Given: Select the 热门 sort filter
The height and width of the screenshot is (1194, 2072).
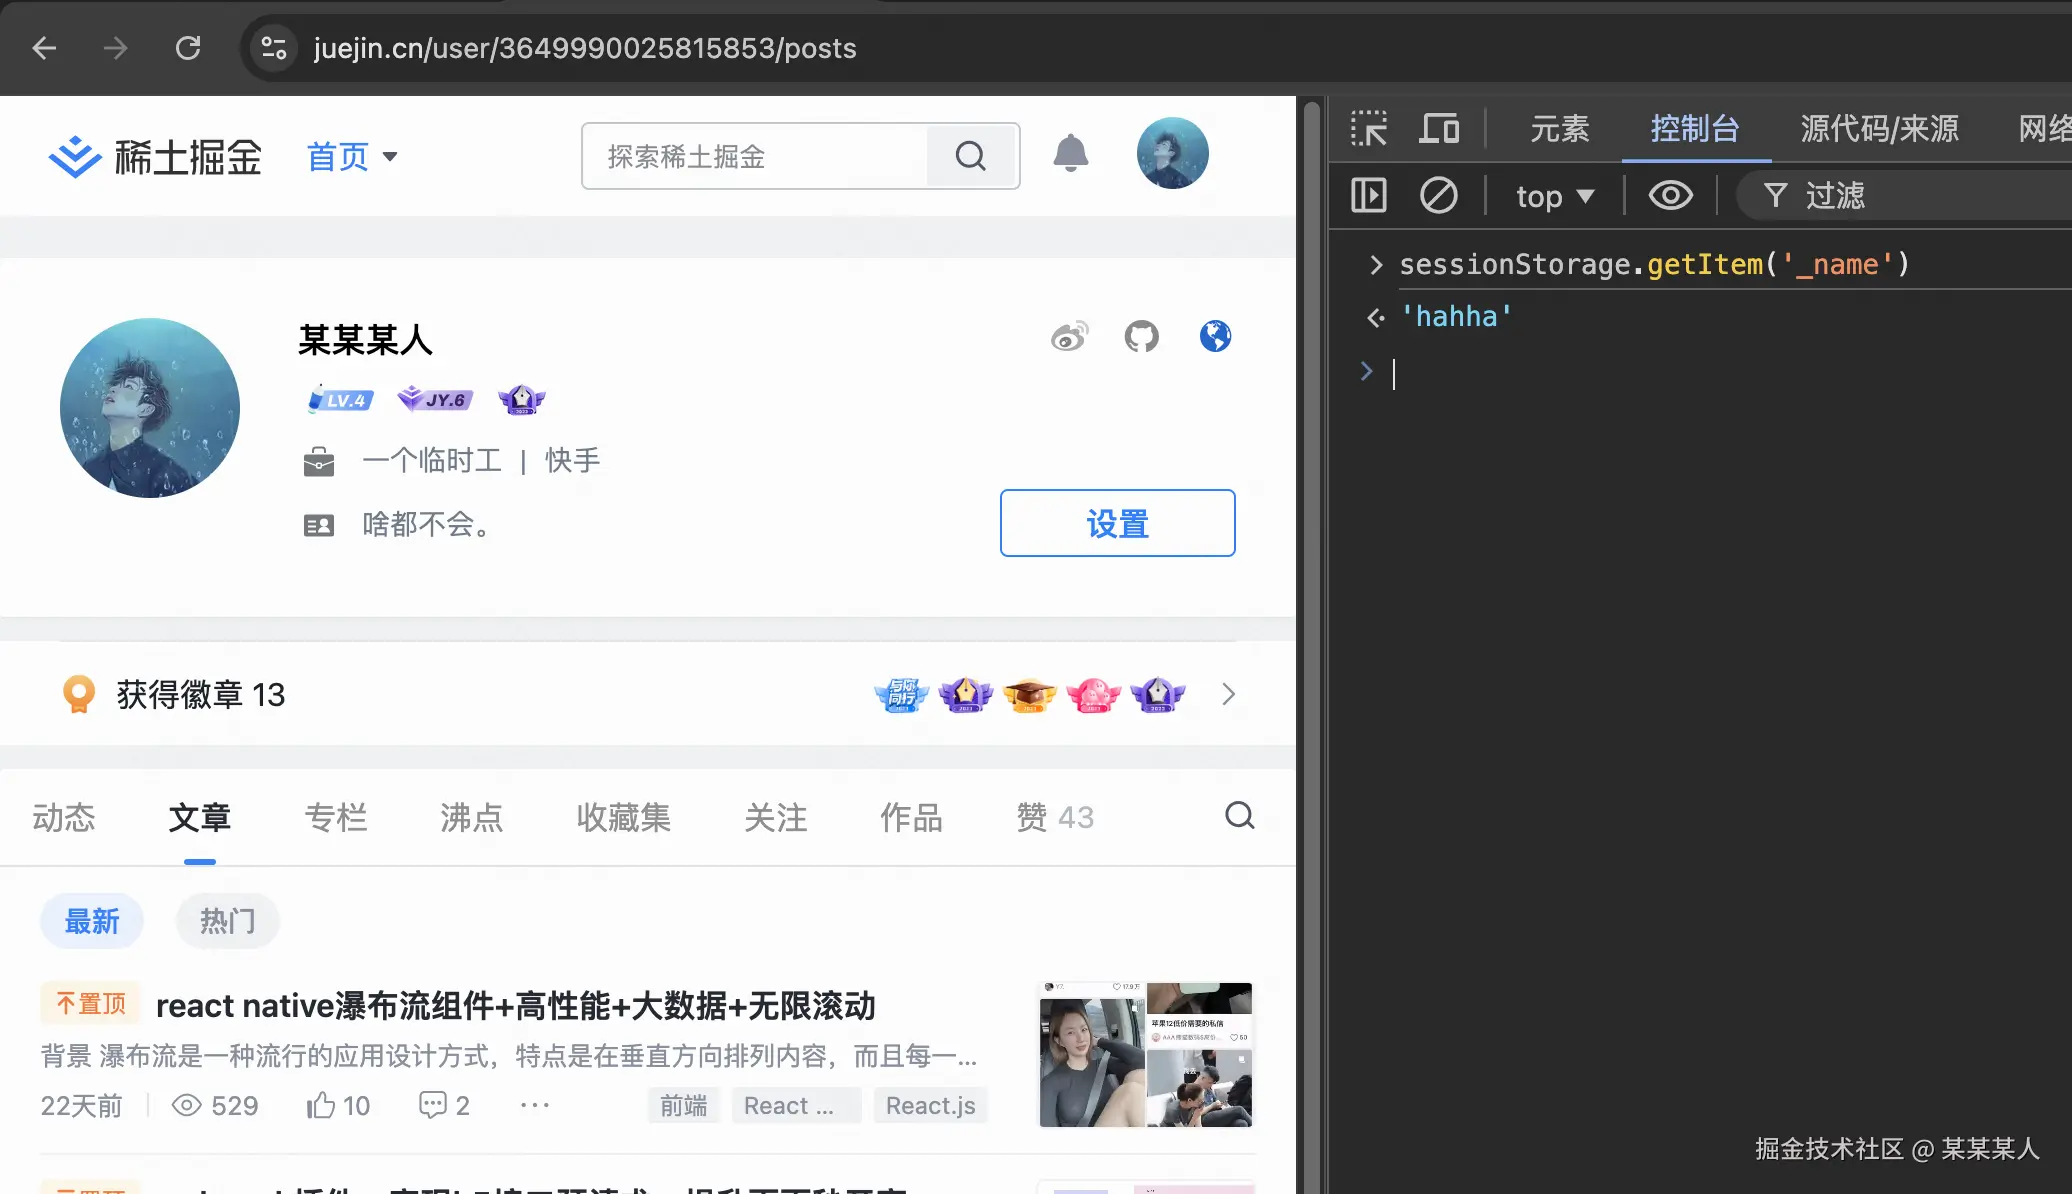Looking at the screenshot, I should [227, 921].
